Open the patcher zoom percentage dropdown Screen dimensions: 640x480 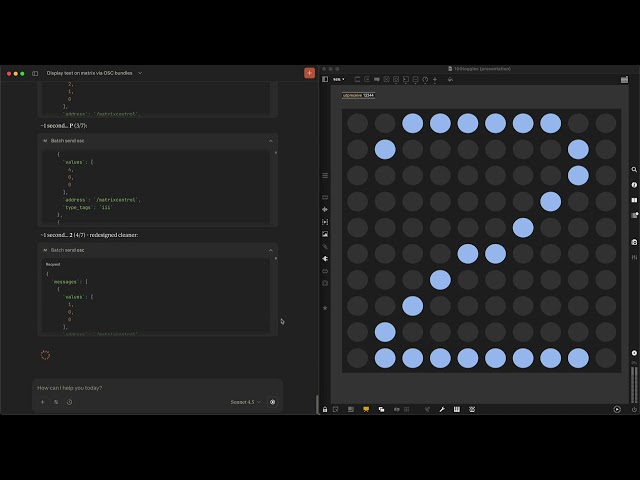[339, 79]
